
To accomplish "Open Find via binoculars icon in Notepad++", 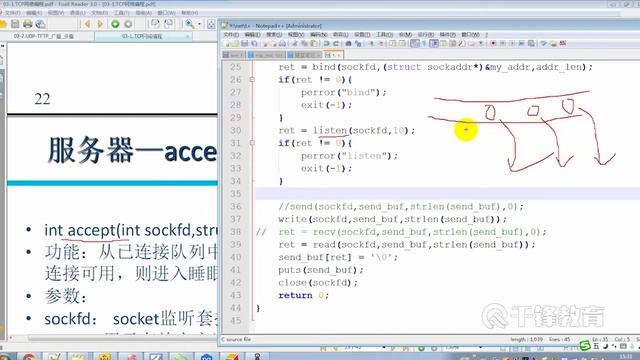I will (348, 43).
